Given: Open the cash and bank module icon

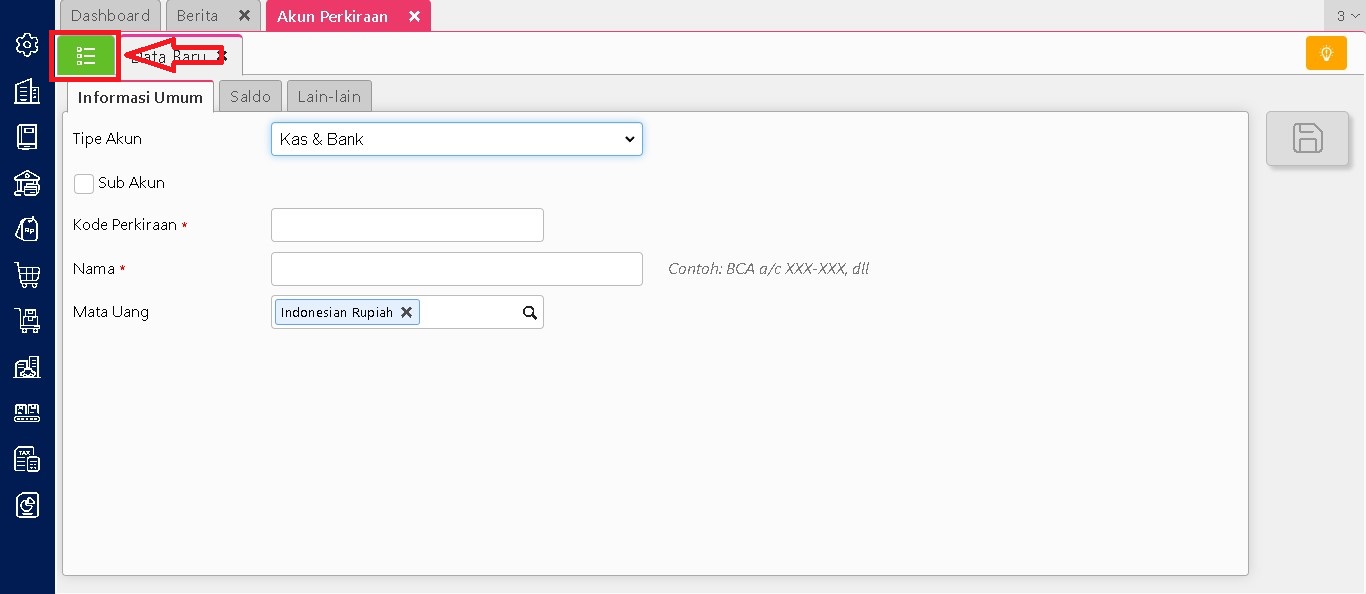Looking at the screenshot, I should (x=27, y=183).
